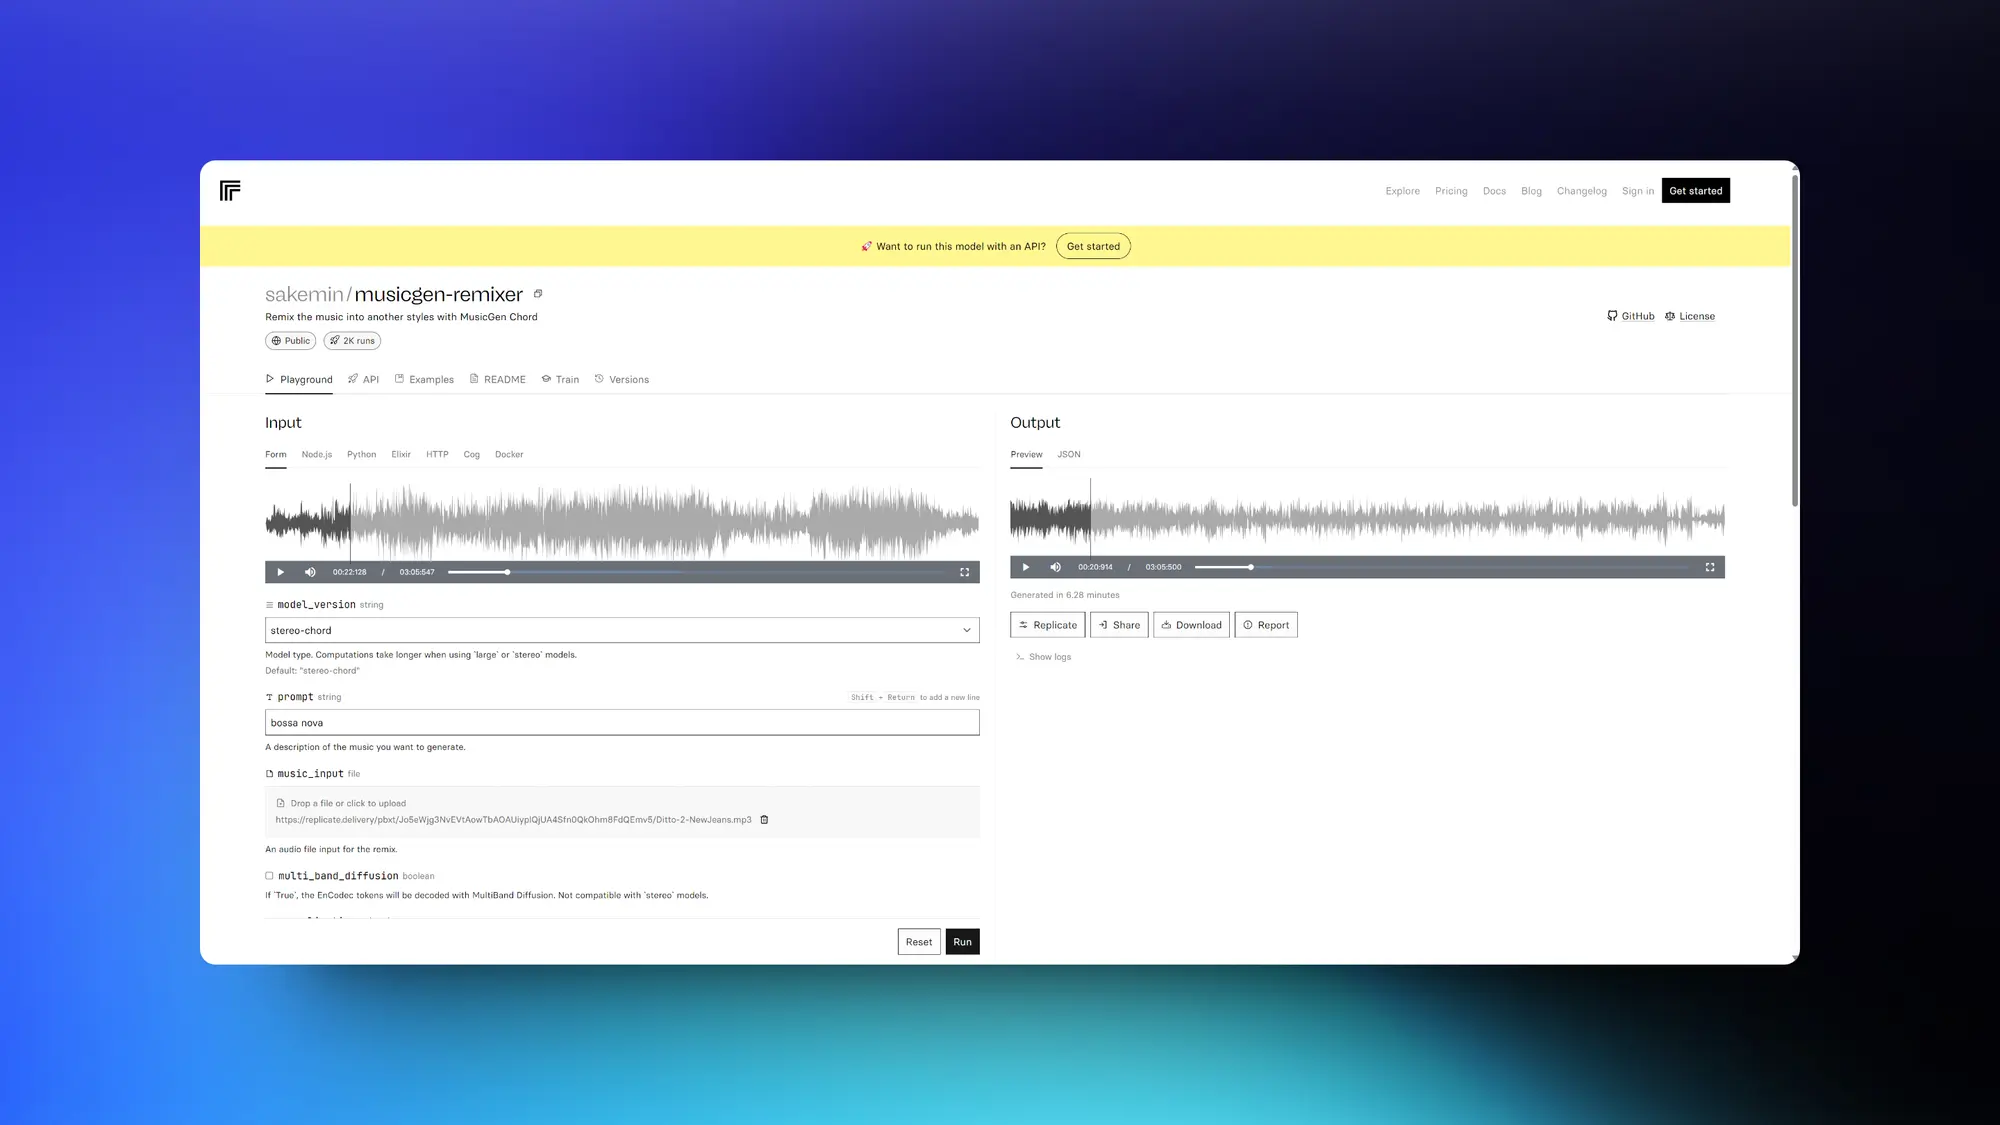Click the page vertical scrollbar
Image resolution: width=2000 pixels, height=1125 pixels.
coord(1795,340)
